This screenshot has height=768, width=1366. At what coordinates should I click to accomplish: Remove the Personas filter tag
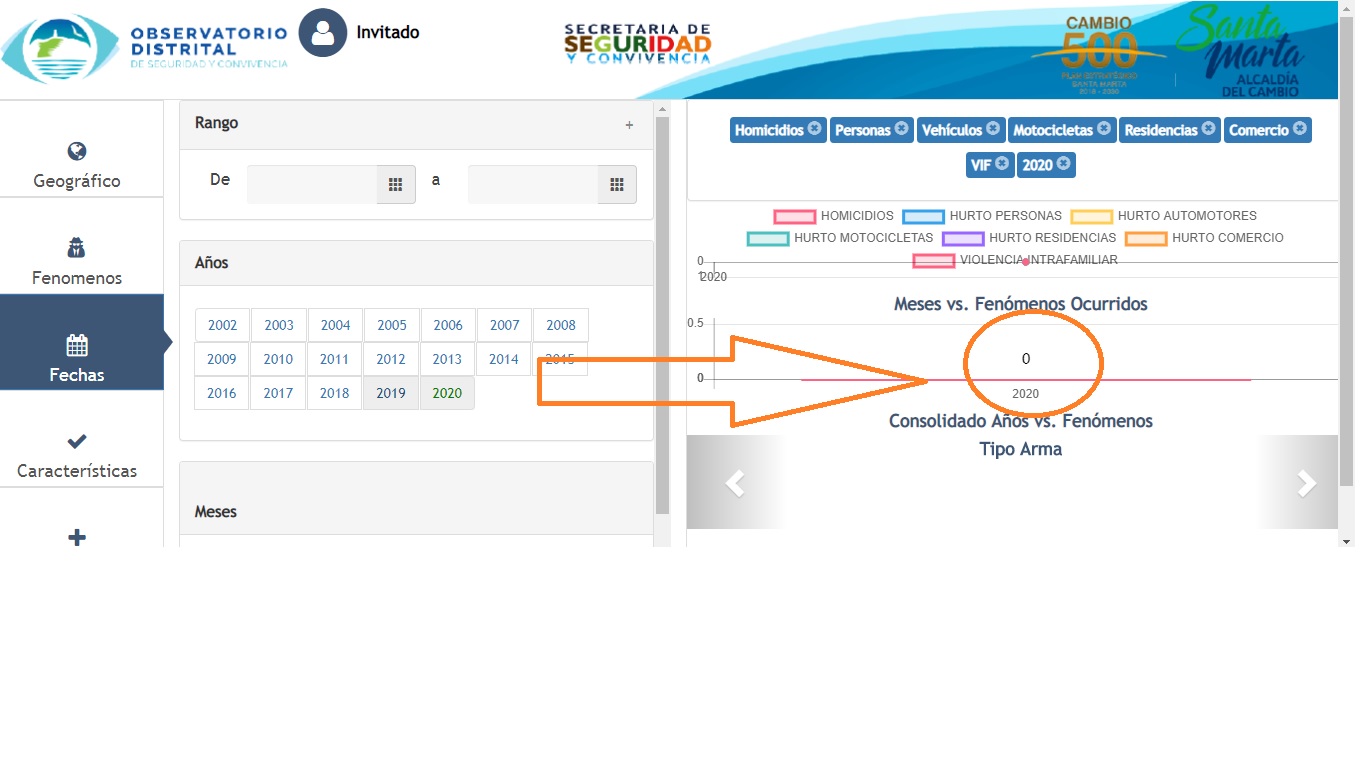coord(901,129)
